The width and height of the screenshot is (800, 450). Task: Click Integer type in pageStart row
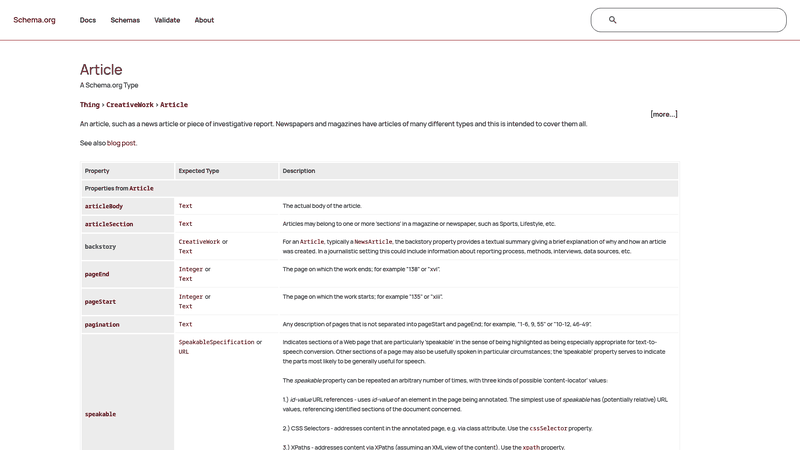point(191,296)
